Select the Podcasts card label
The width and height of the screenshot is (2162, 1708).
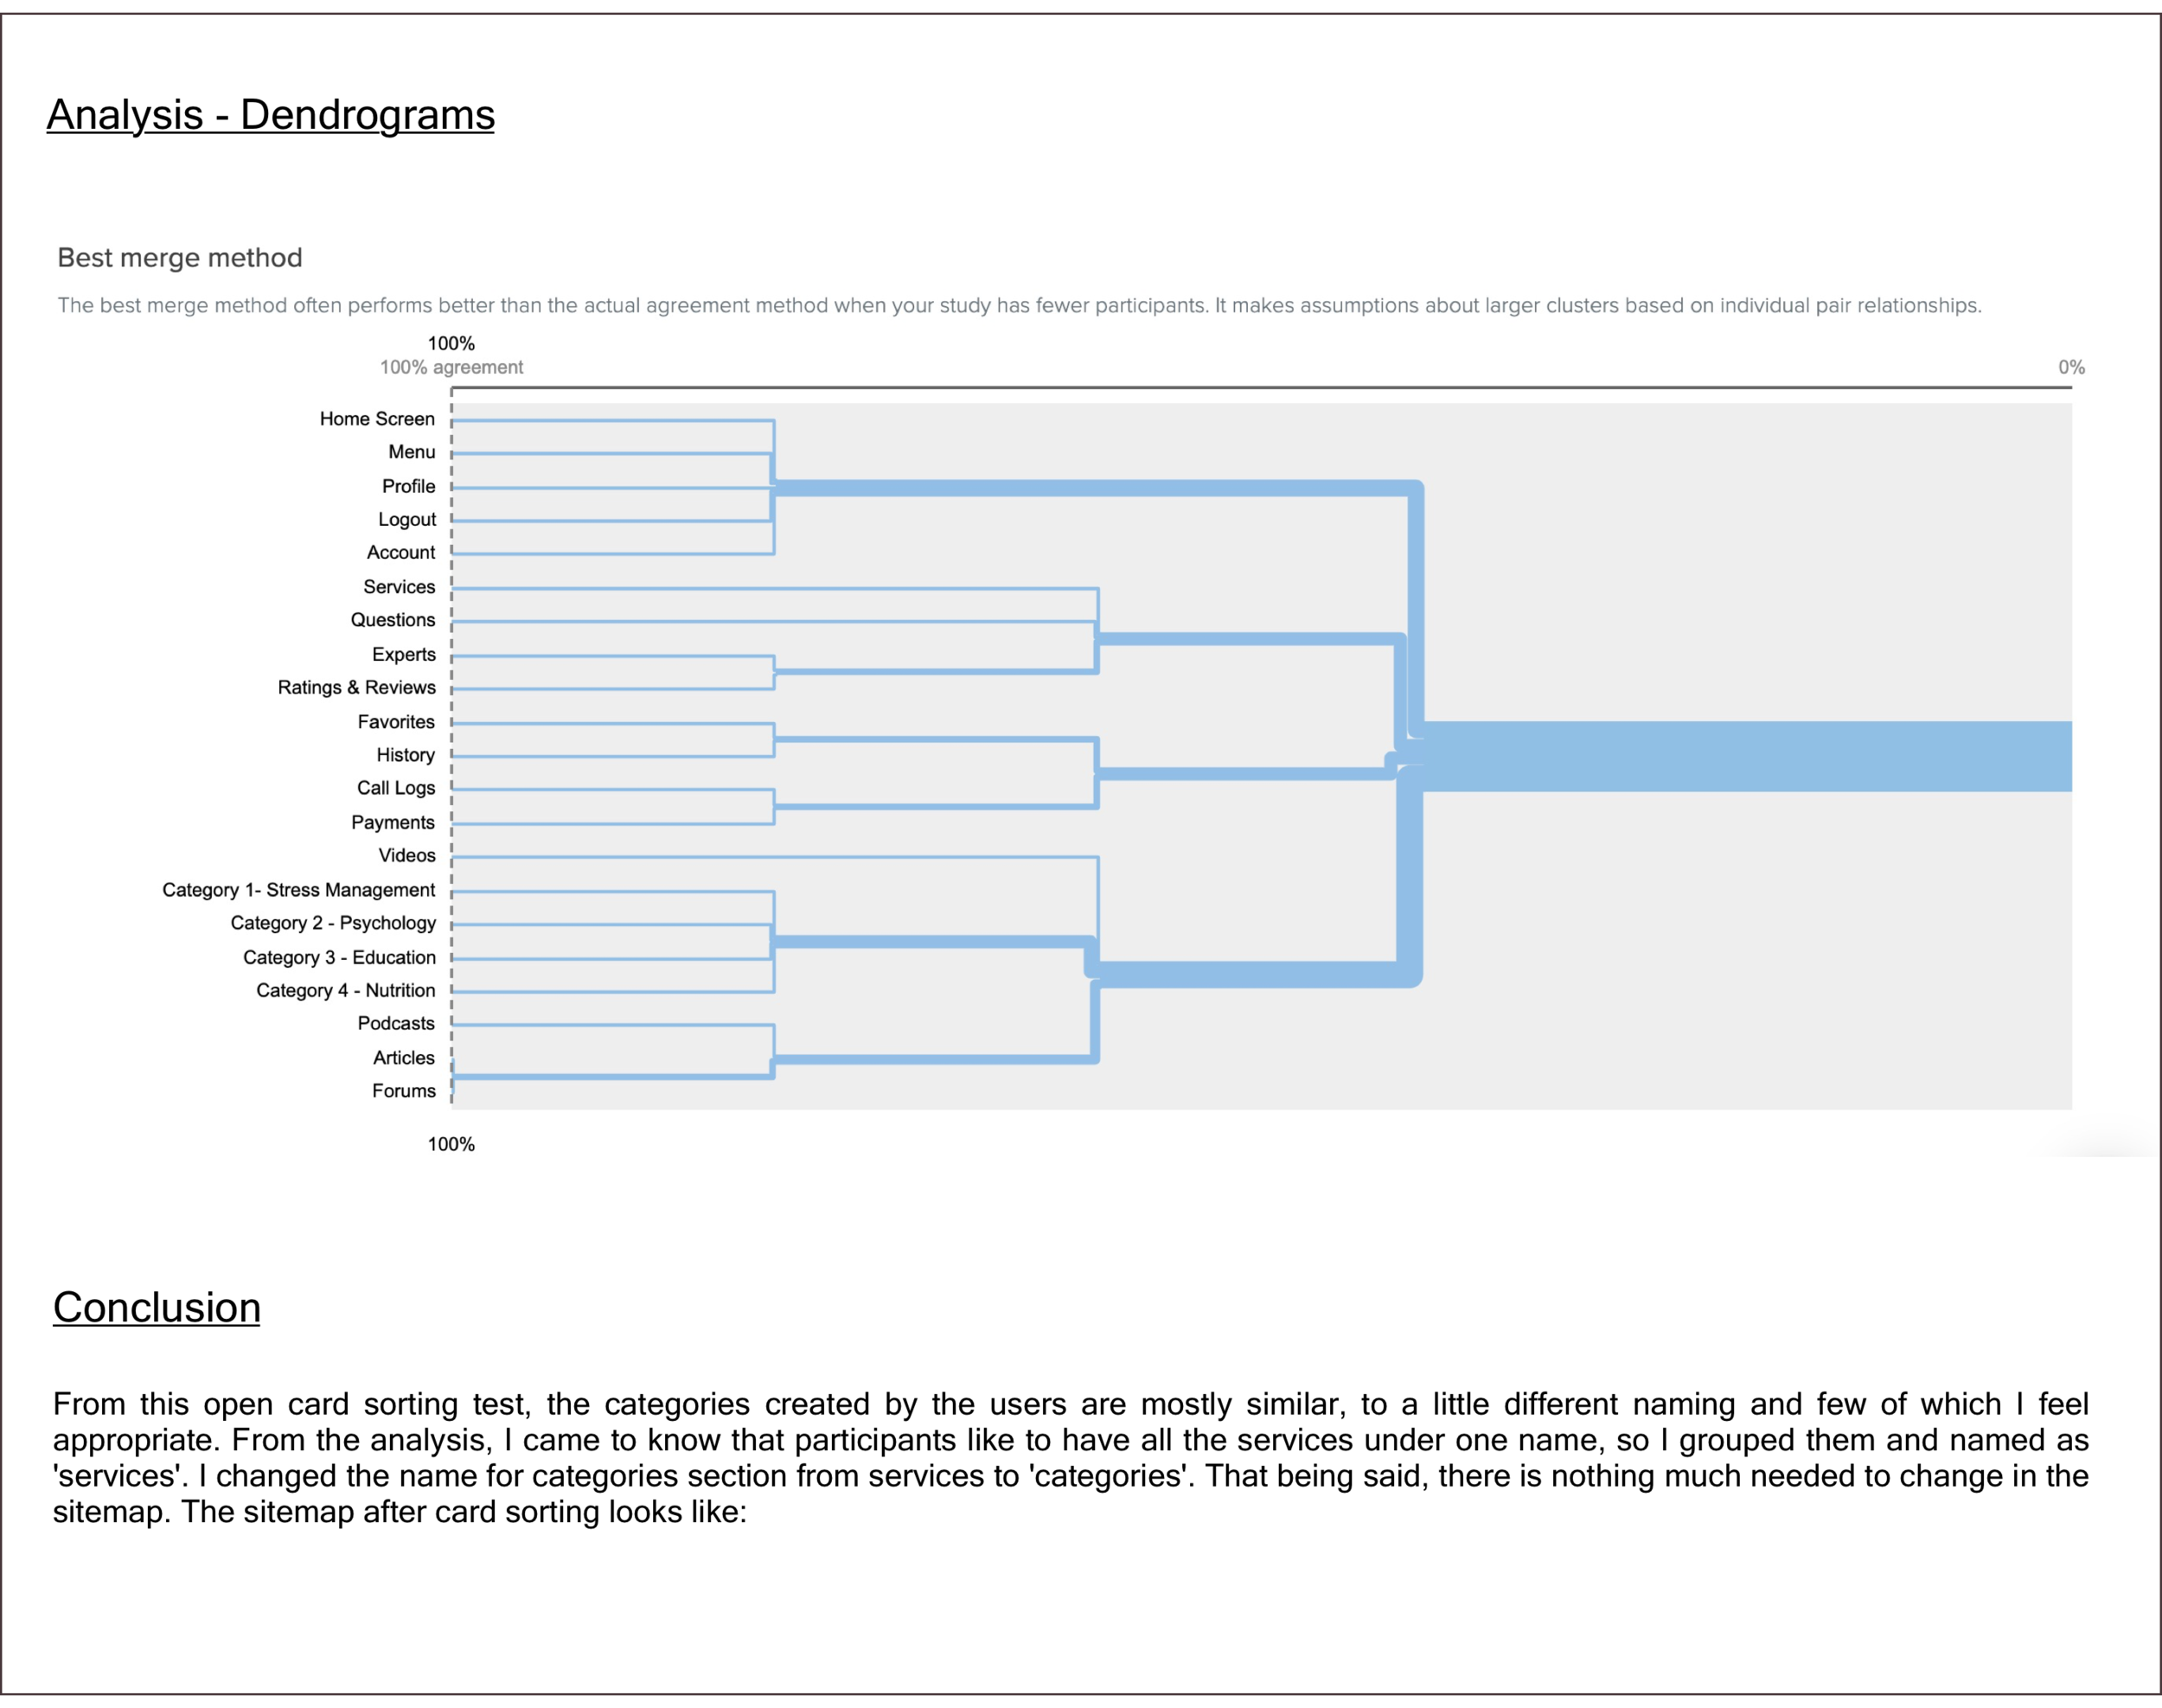[x=396, y=1023]
